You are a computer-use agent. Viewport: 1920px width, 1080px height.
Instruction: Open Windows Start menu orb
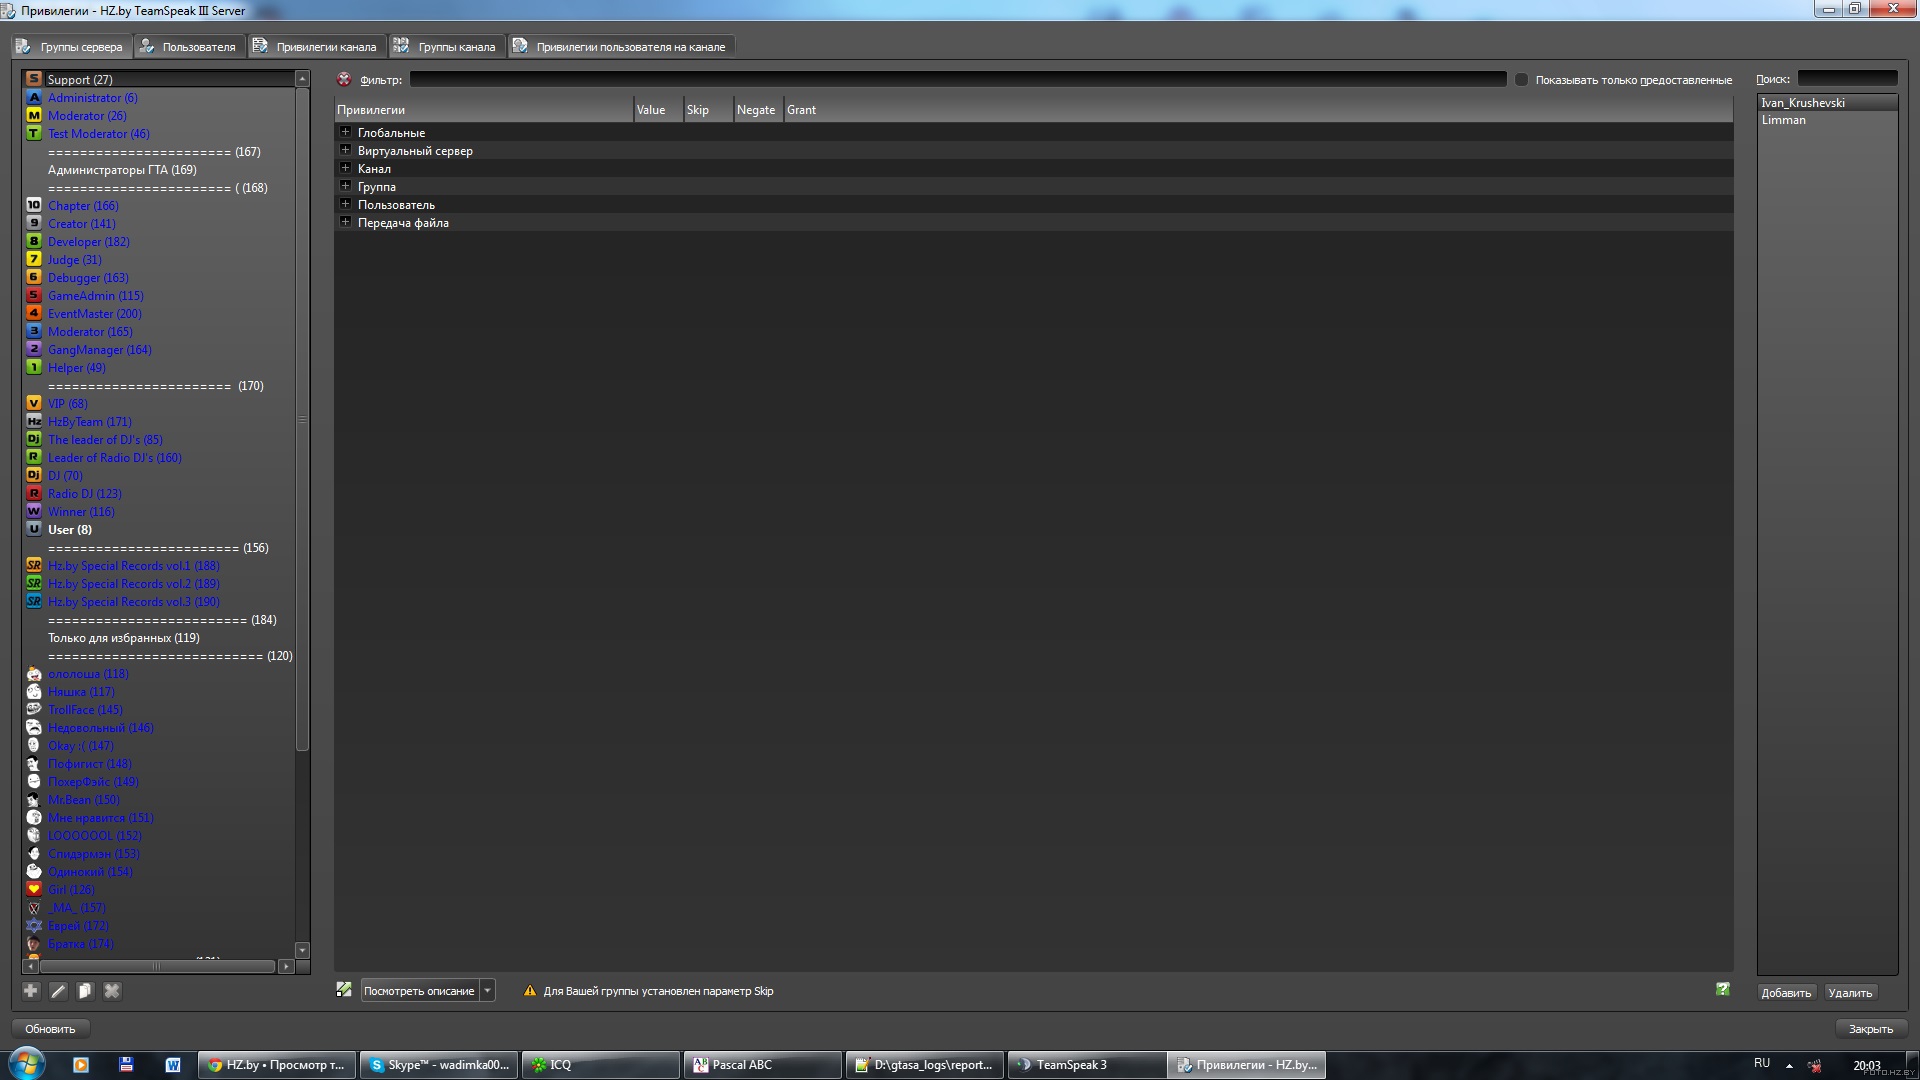(27, 1063)
